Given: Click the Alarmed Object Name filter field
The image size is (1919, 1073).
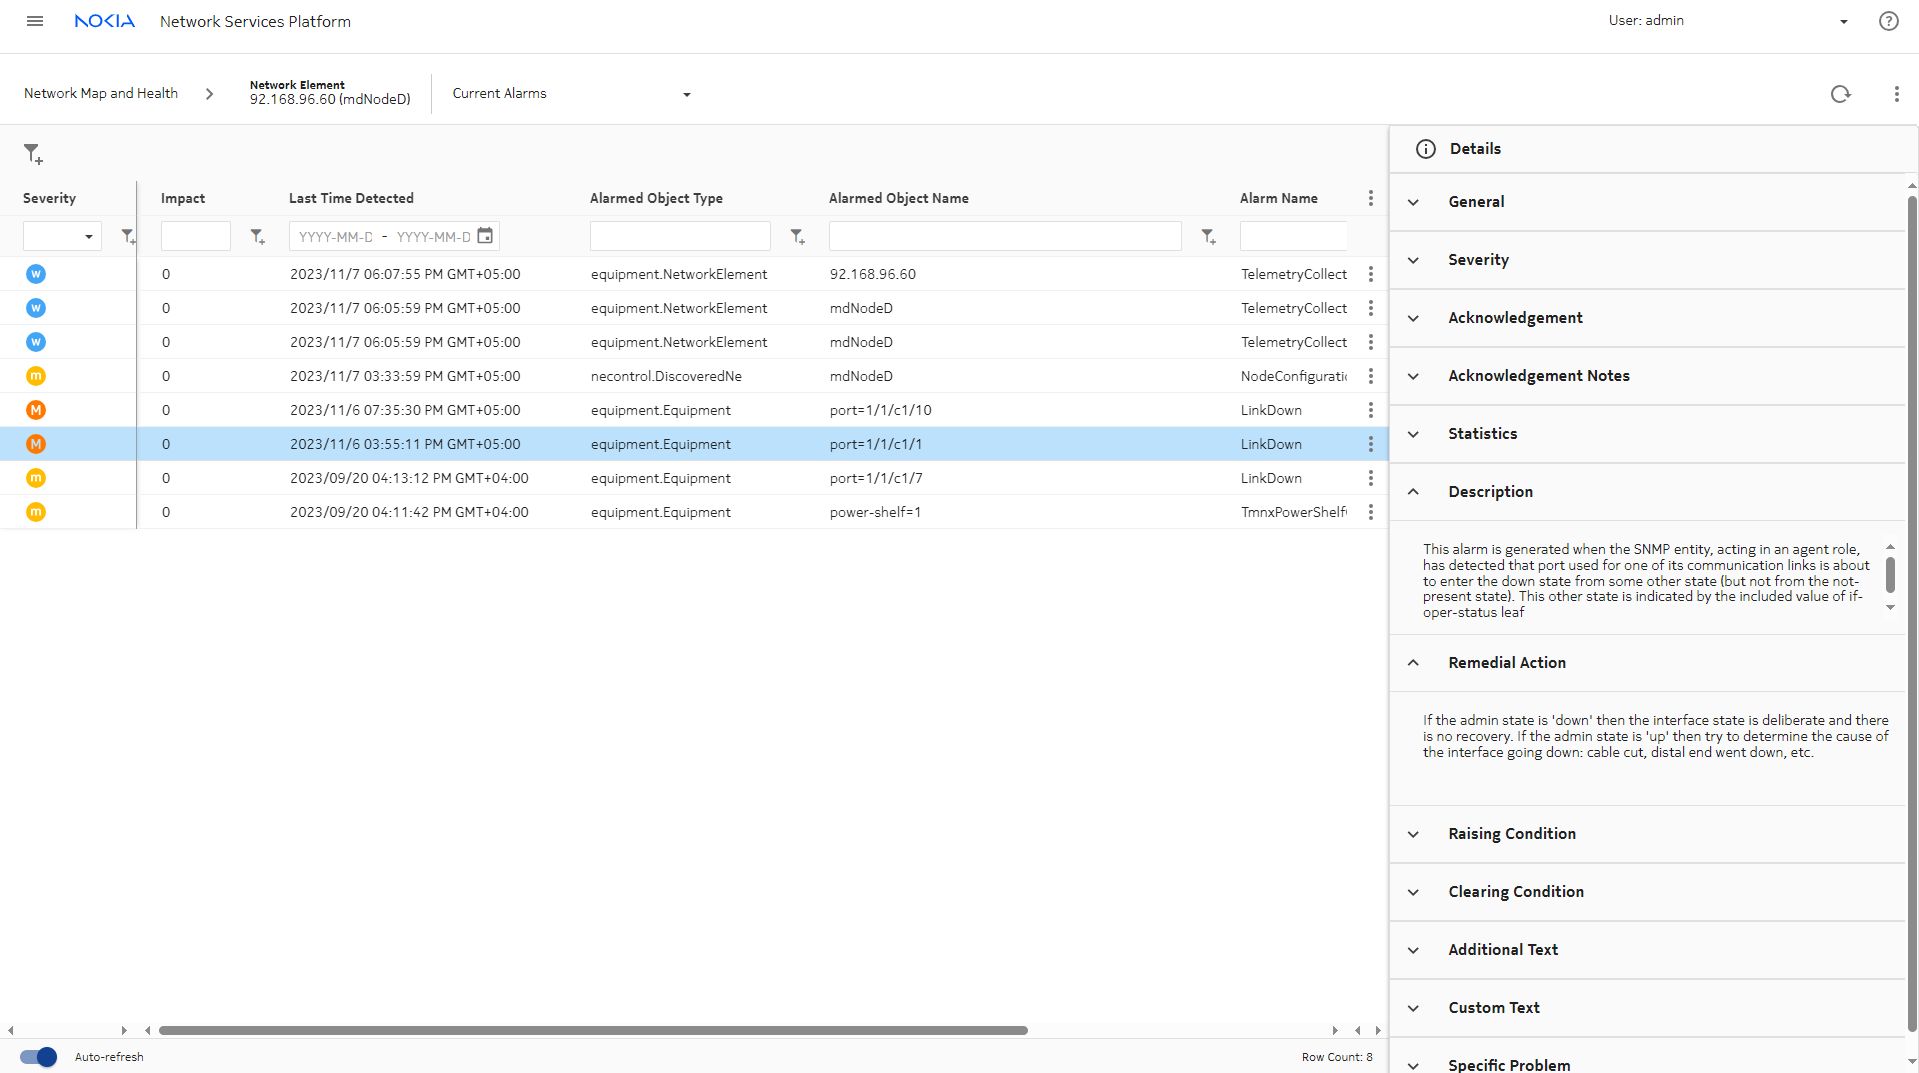Looking at the screenshot, I should click(x=1004, y=237).
